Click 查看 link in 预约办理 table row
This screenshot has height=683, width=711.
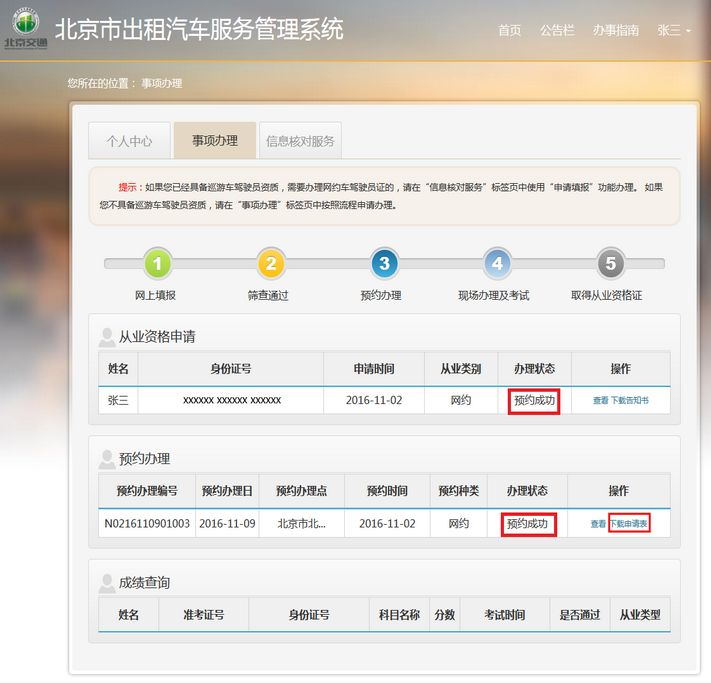pyautogui.click(x=598, y=524)
